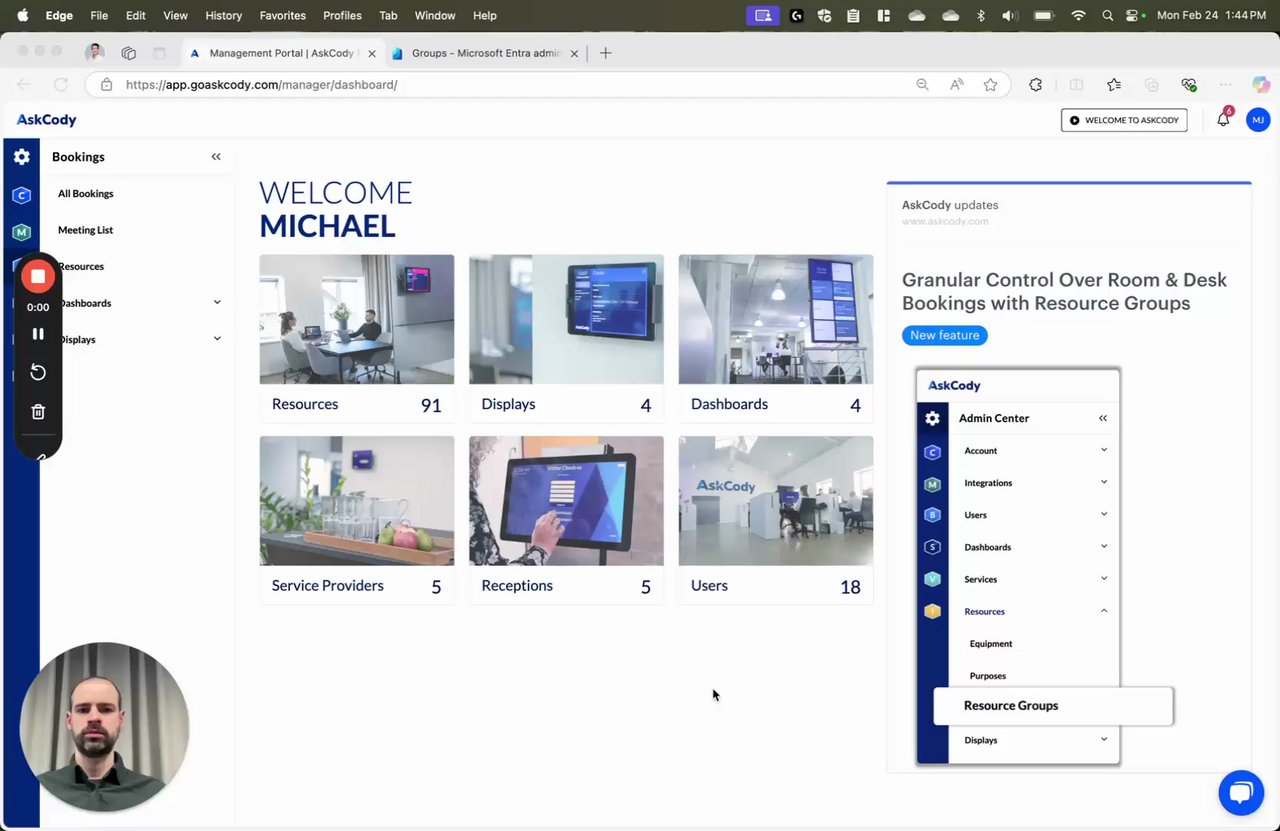The image size is (1280, 831).
Task: Open the History menu
Action: (223, 15)
